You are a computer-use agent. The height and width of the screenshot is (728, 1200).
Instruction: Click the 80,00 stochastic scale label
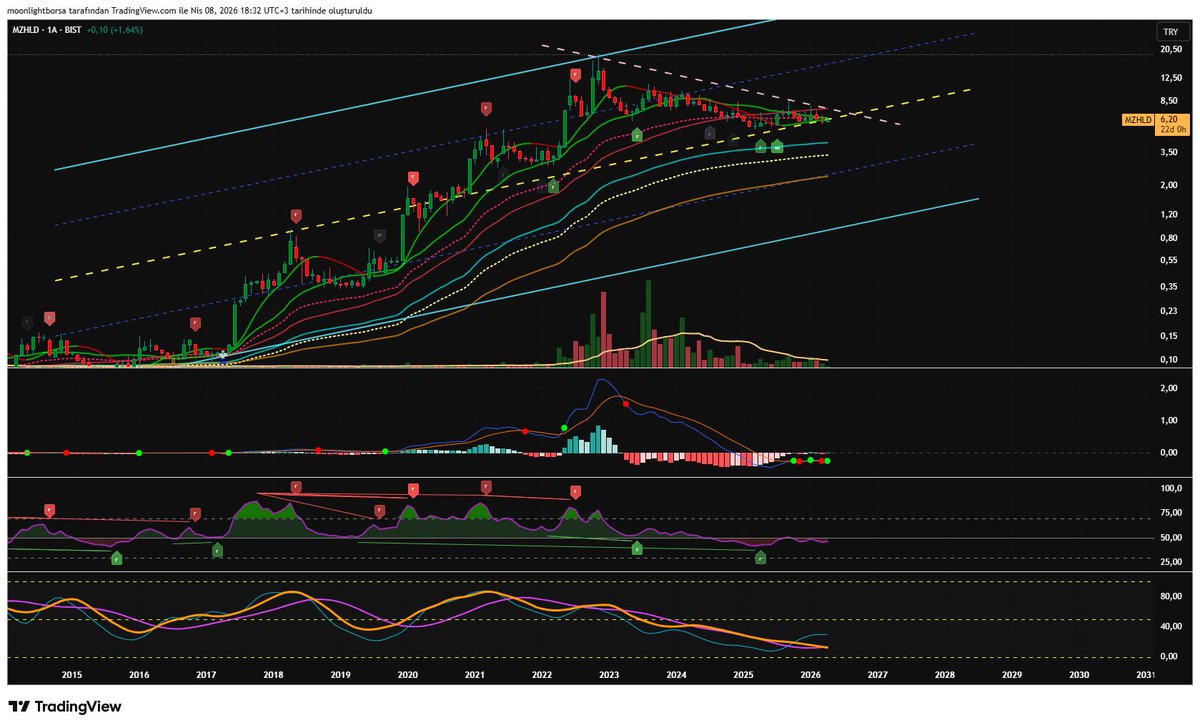(1170, 597)
